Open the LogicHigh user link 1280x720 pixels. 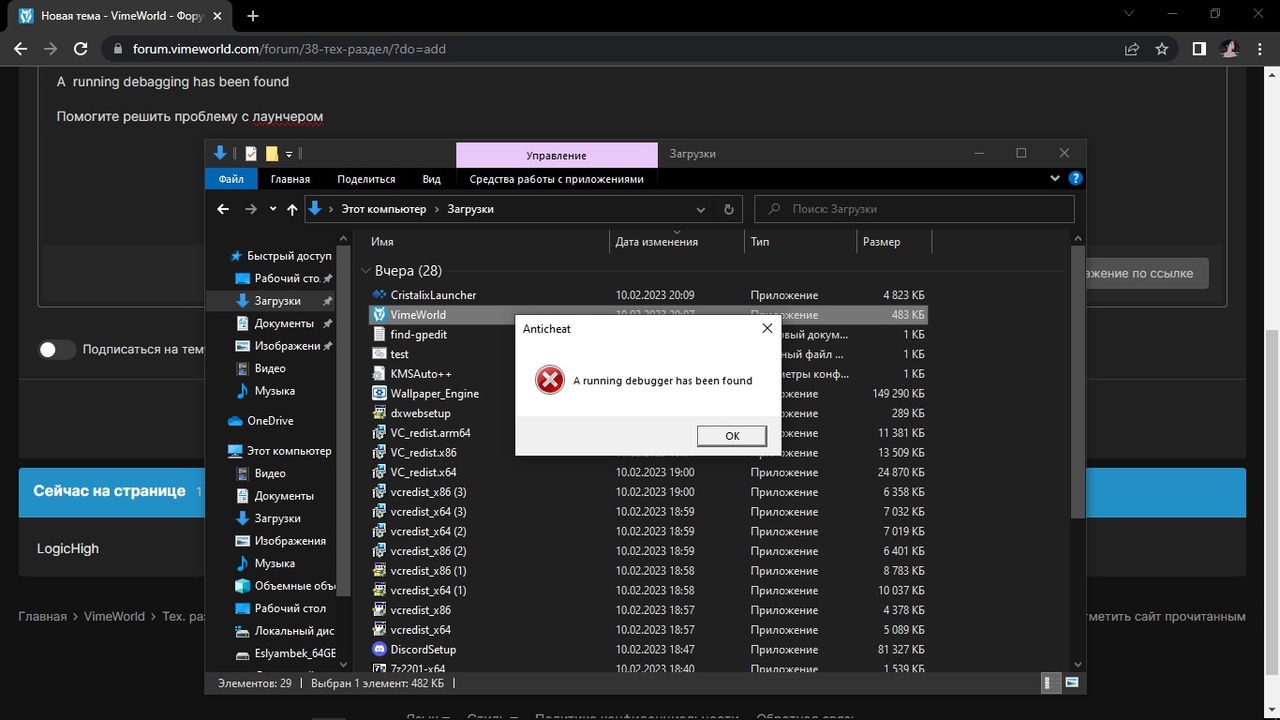click(x=68, y=548)
